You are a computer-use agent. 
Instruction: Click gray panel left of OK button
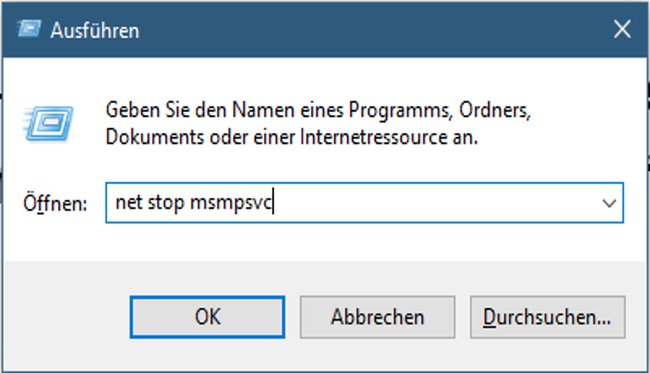(x=66, y=317)
